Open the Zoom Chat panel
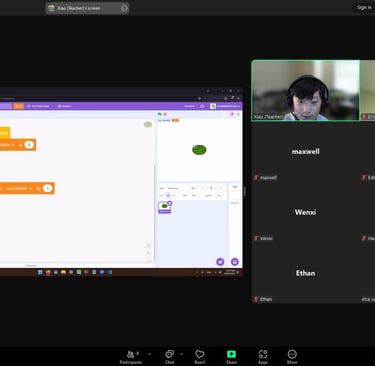The image size is (375, 366). coord(169,357)
